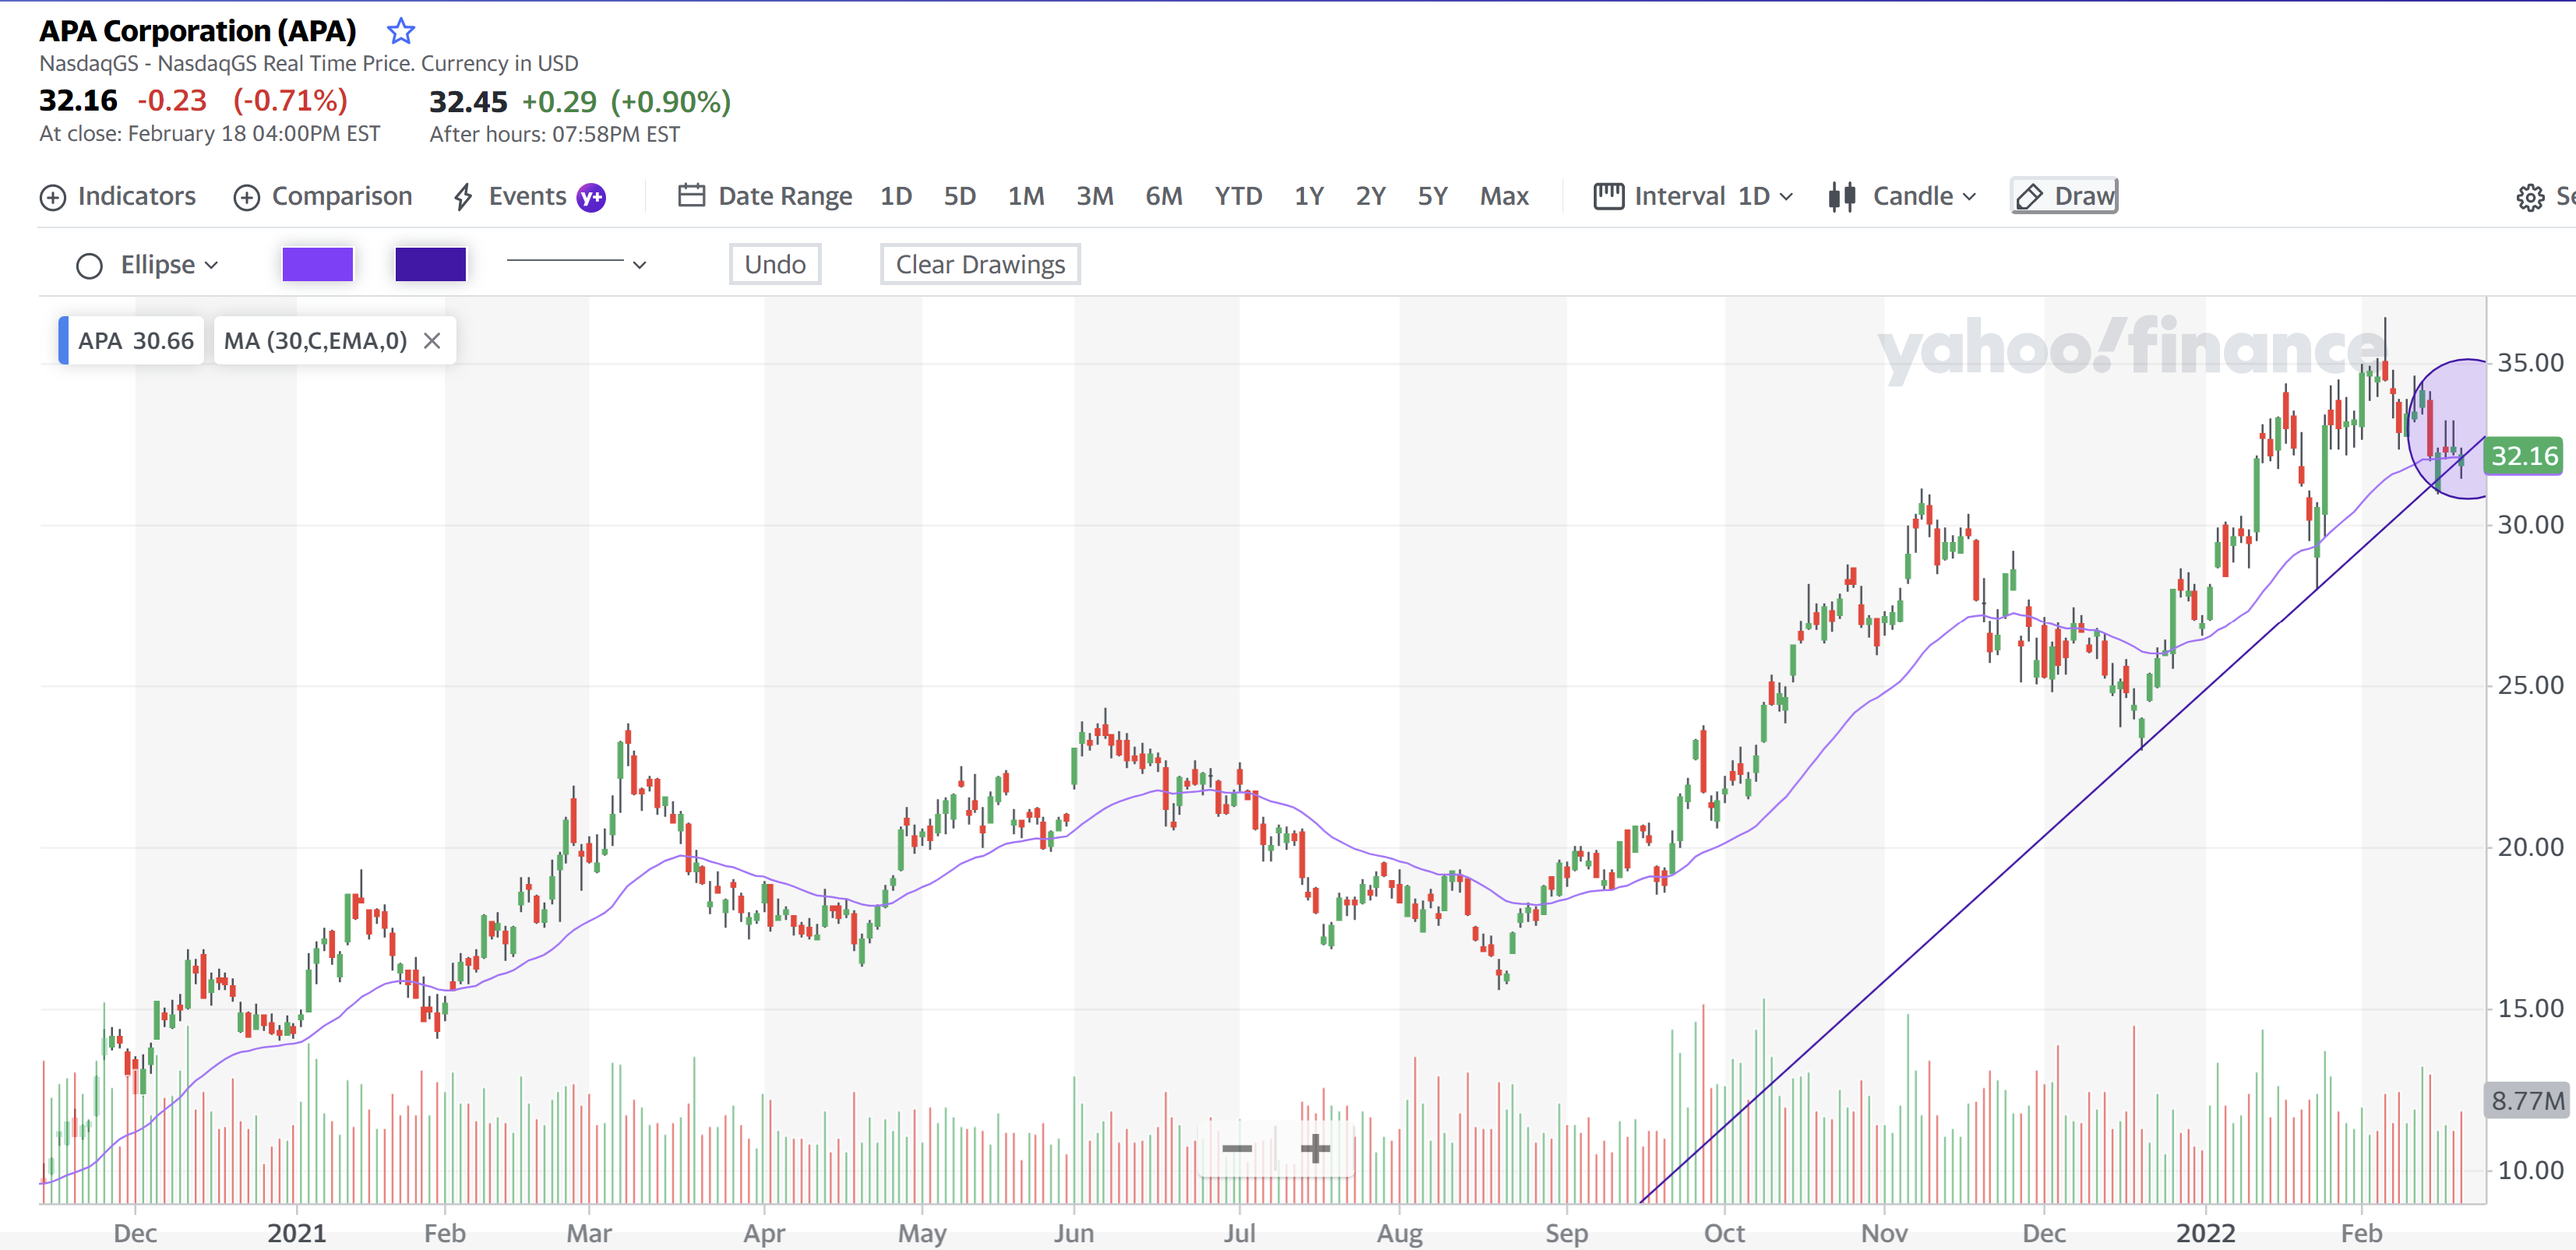The image size is (2576, 1250).
Task: Click Clear Drawings button
Action: pyautogui.click(x=980, y=264)
